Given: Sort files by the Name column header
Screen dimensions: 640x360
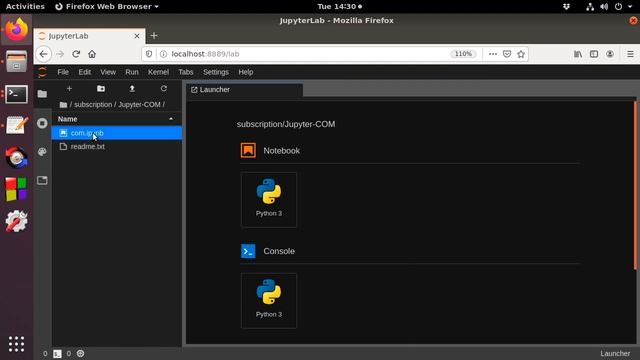Looking at the screenshot, I should tap(116, 119).
